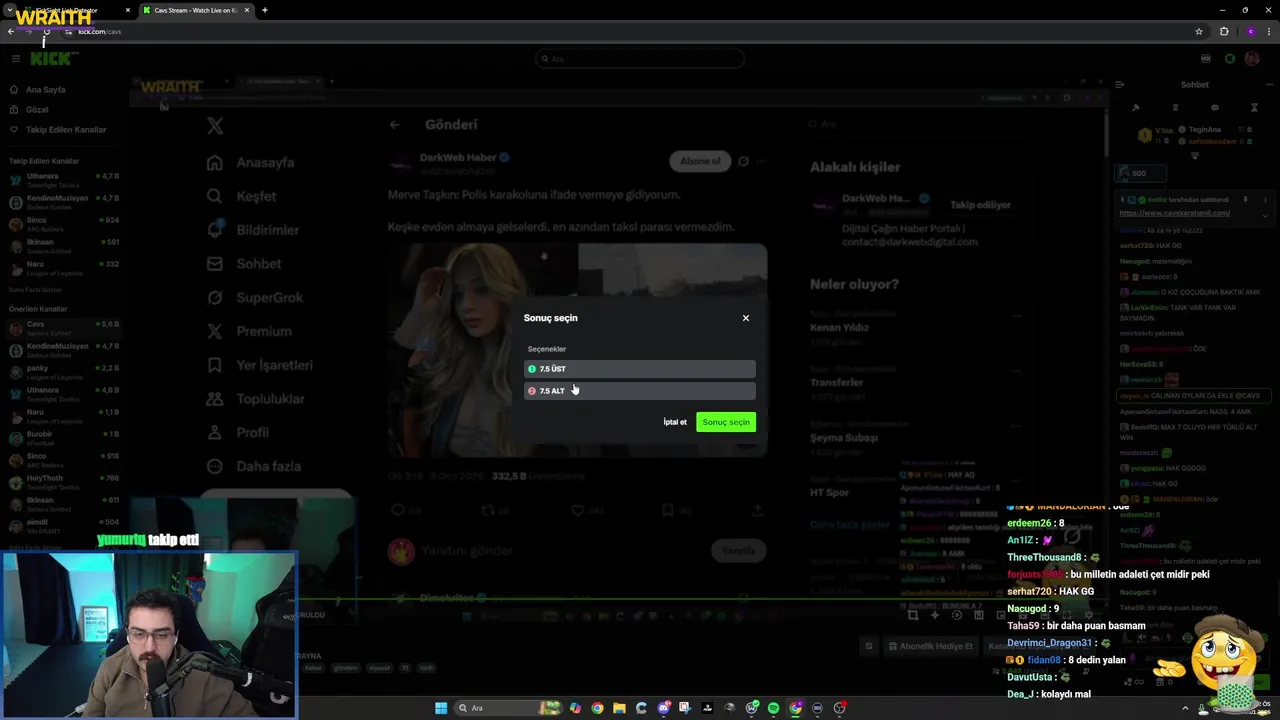The width and height of the screenshot is (1280, 720).
Task: Open the Kenan Yıldız trending topic
Action: click(839, 328)
